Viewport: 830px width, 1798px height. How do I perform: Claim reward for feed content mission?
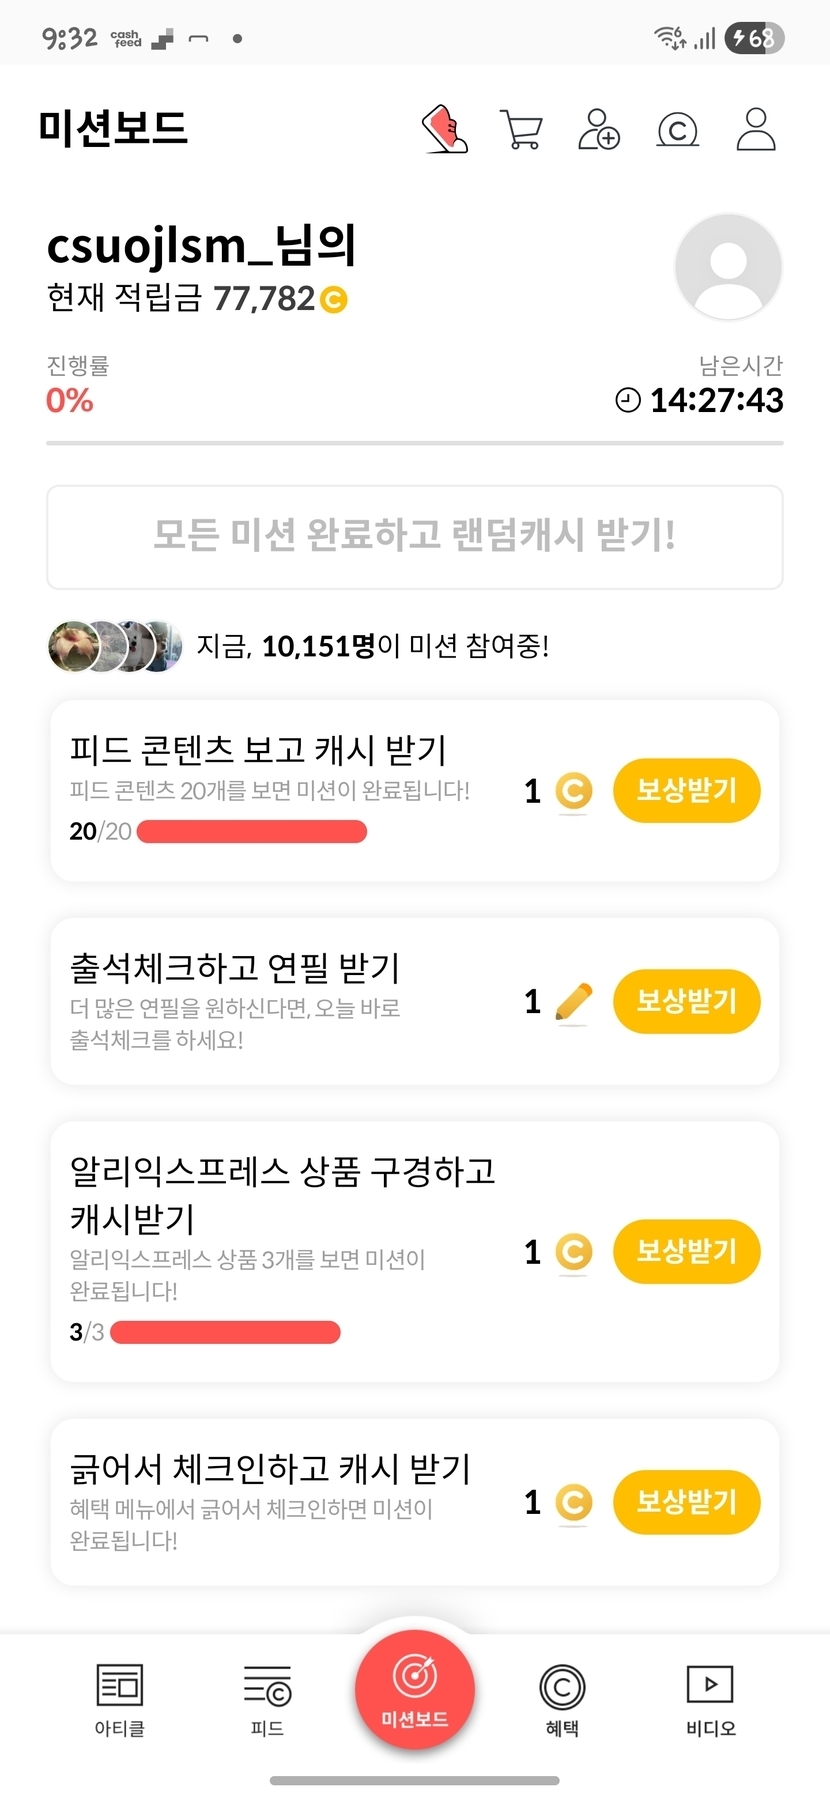686,791
